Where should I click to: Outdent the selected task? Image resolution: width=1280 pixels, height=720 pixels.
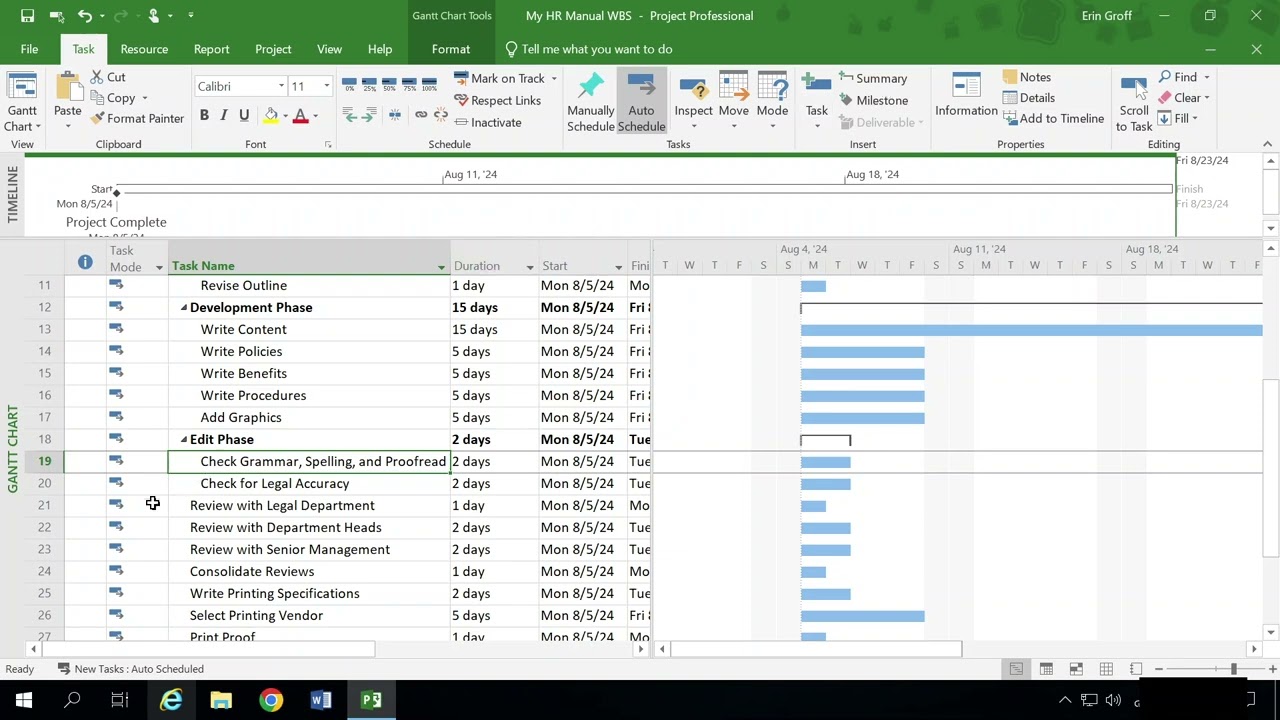pos(349,116)
